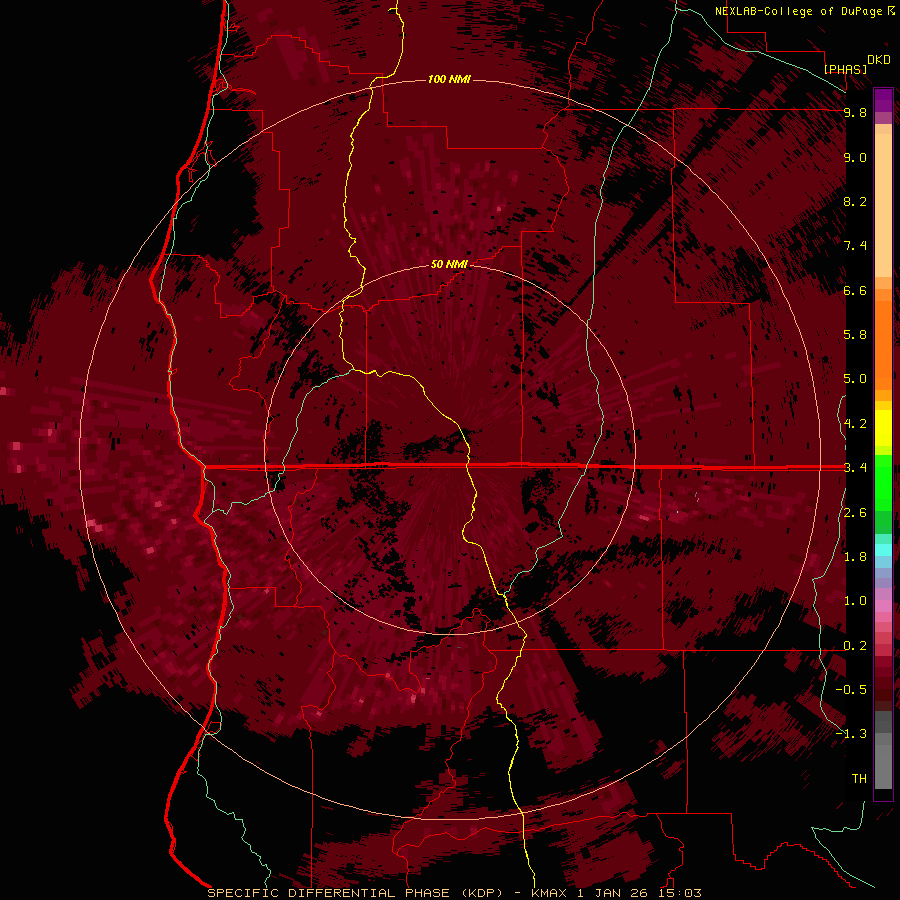Click the "DKD" legend title
Screen dimensions: 900x900
pyautogui.click(x=879, y=60)
